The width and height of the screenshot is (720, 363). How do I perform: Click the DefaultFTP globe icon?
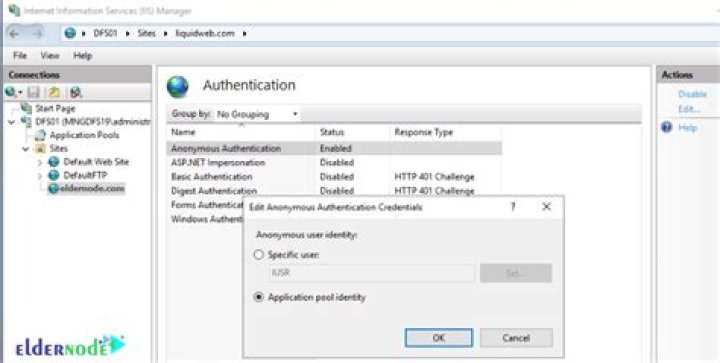click(x=54, y=175)
